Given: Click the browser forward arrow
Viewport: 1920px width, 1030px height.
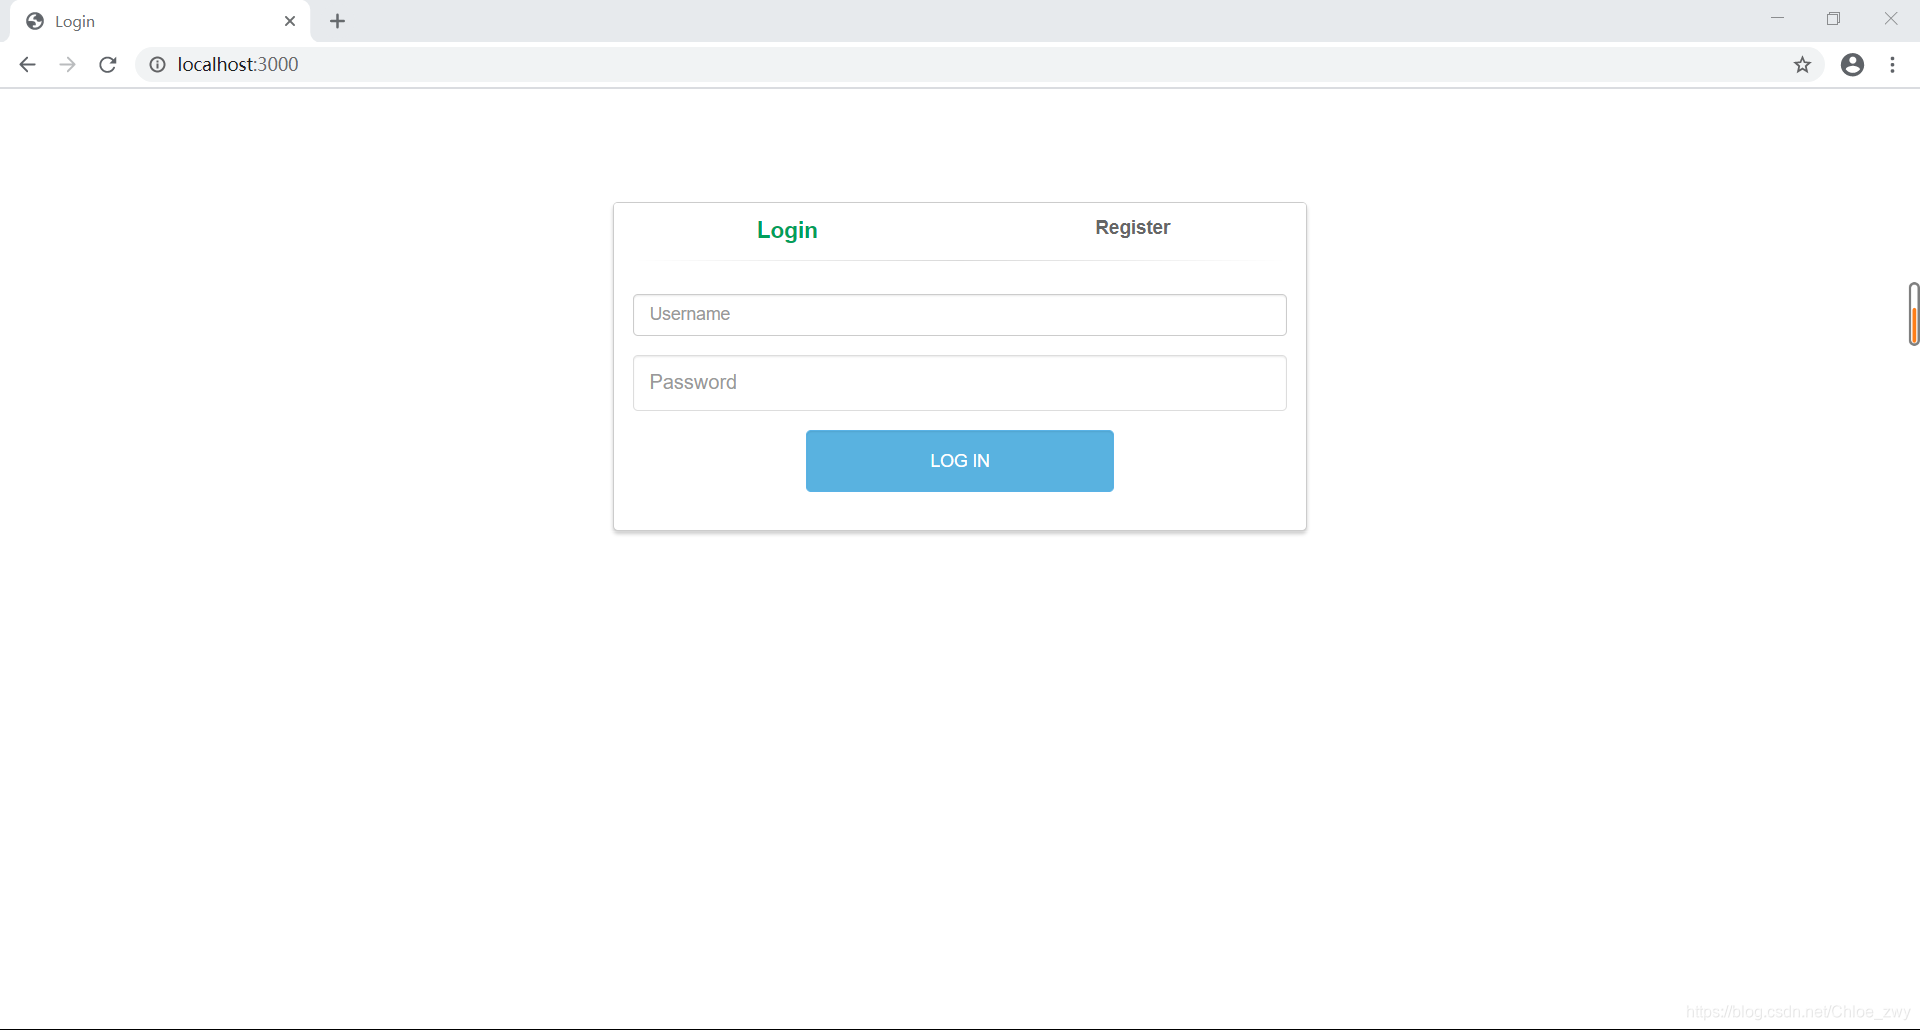Looking at the screenshot, I should pyautogui.click(x=67, y=65).
